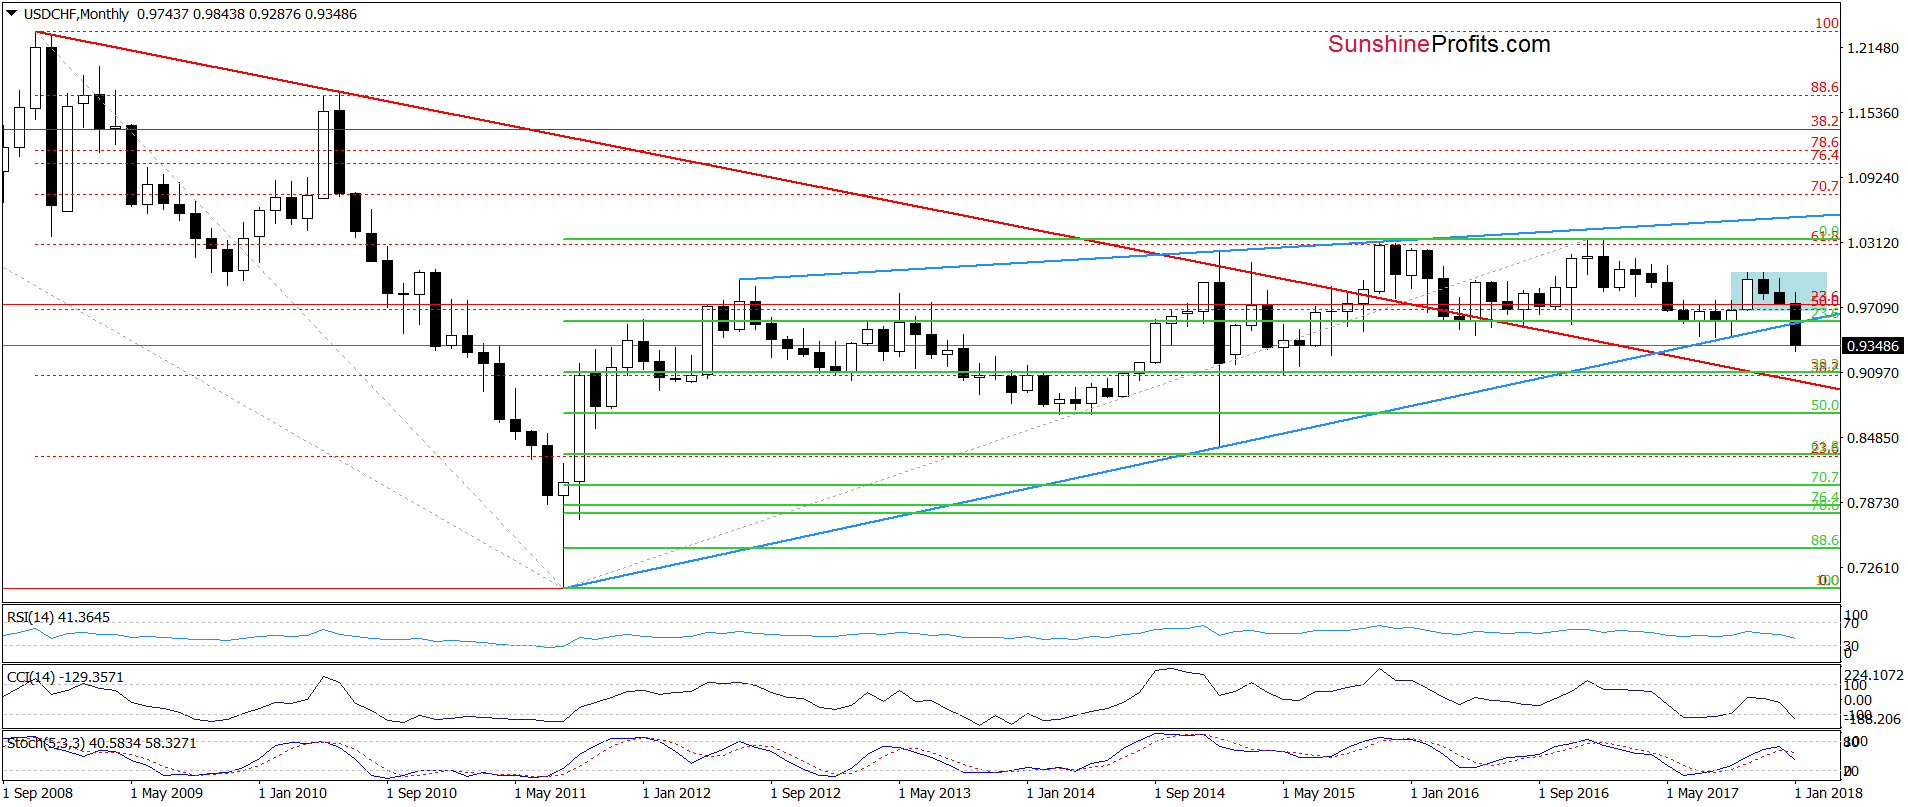Click the 1.09240 price axis label
This screenshot has height=807, width=1908.
coord(1873,178)
